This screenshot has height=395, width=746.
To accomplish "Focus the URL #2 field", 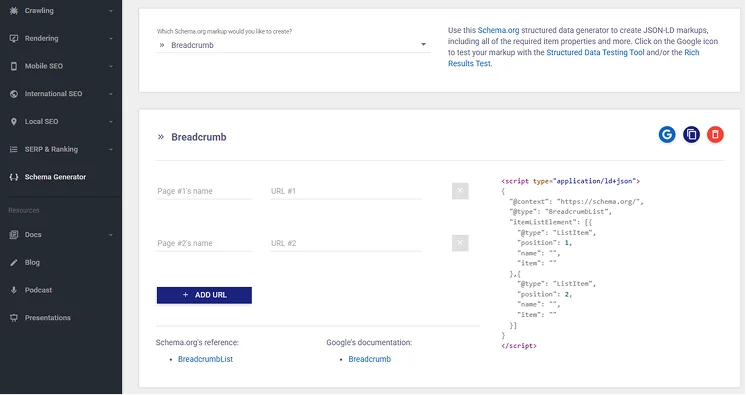I will tap(346, 243).
